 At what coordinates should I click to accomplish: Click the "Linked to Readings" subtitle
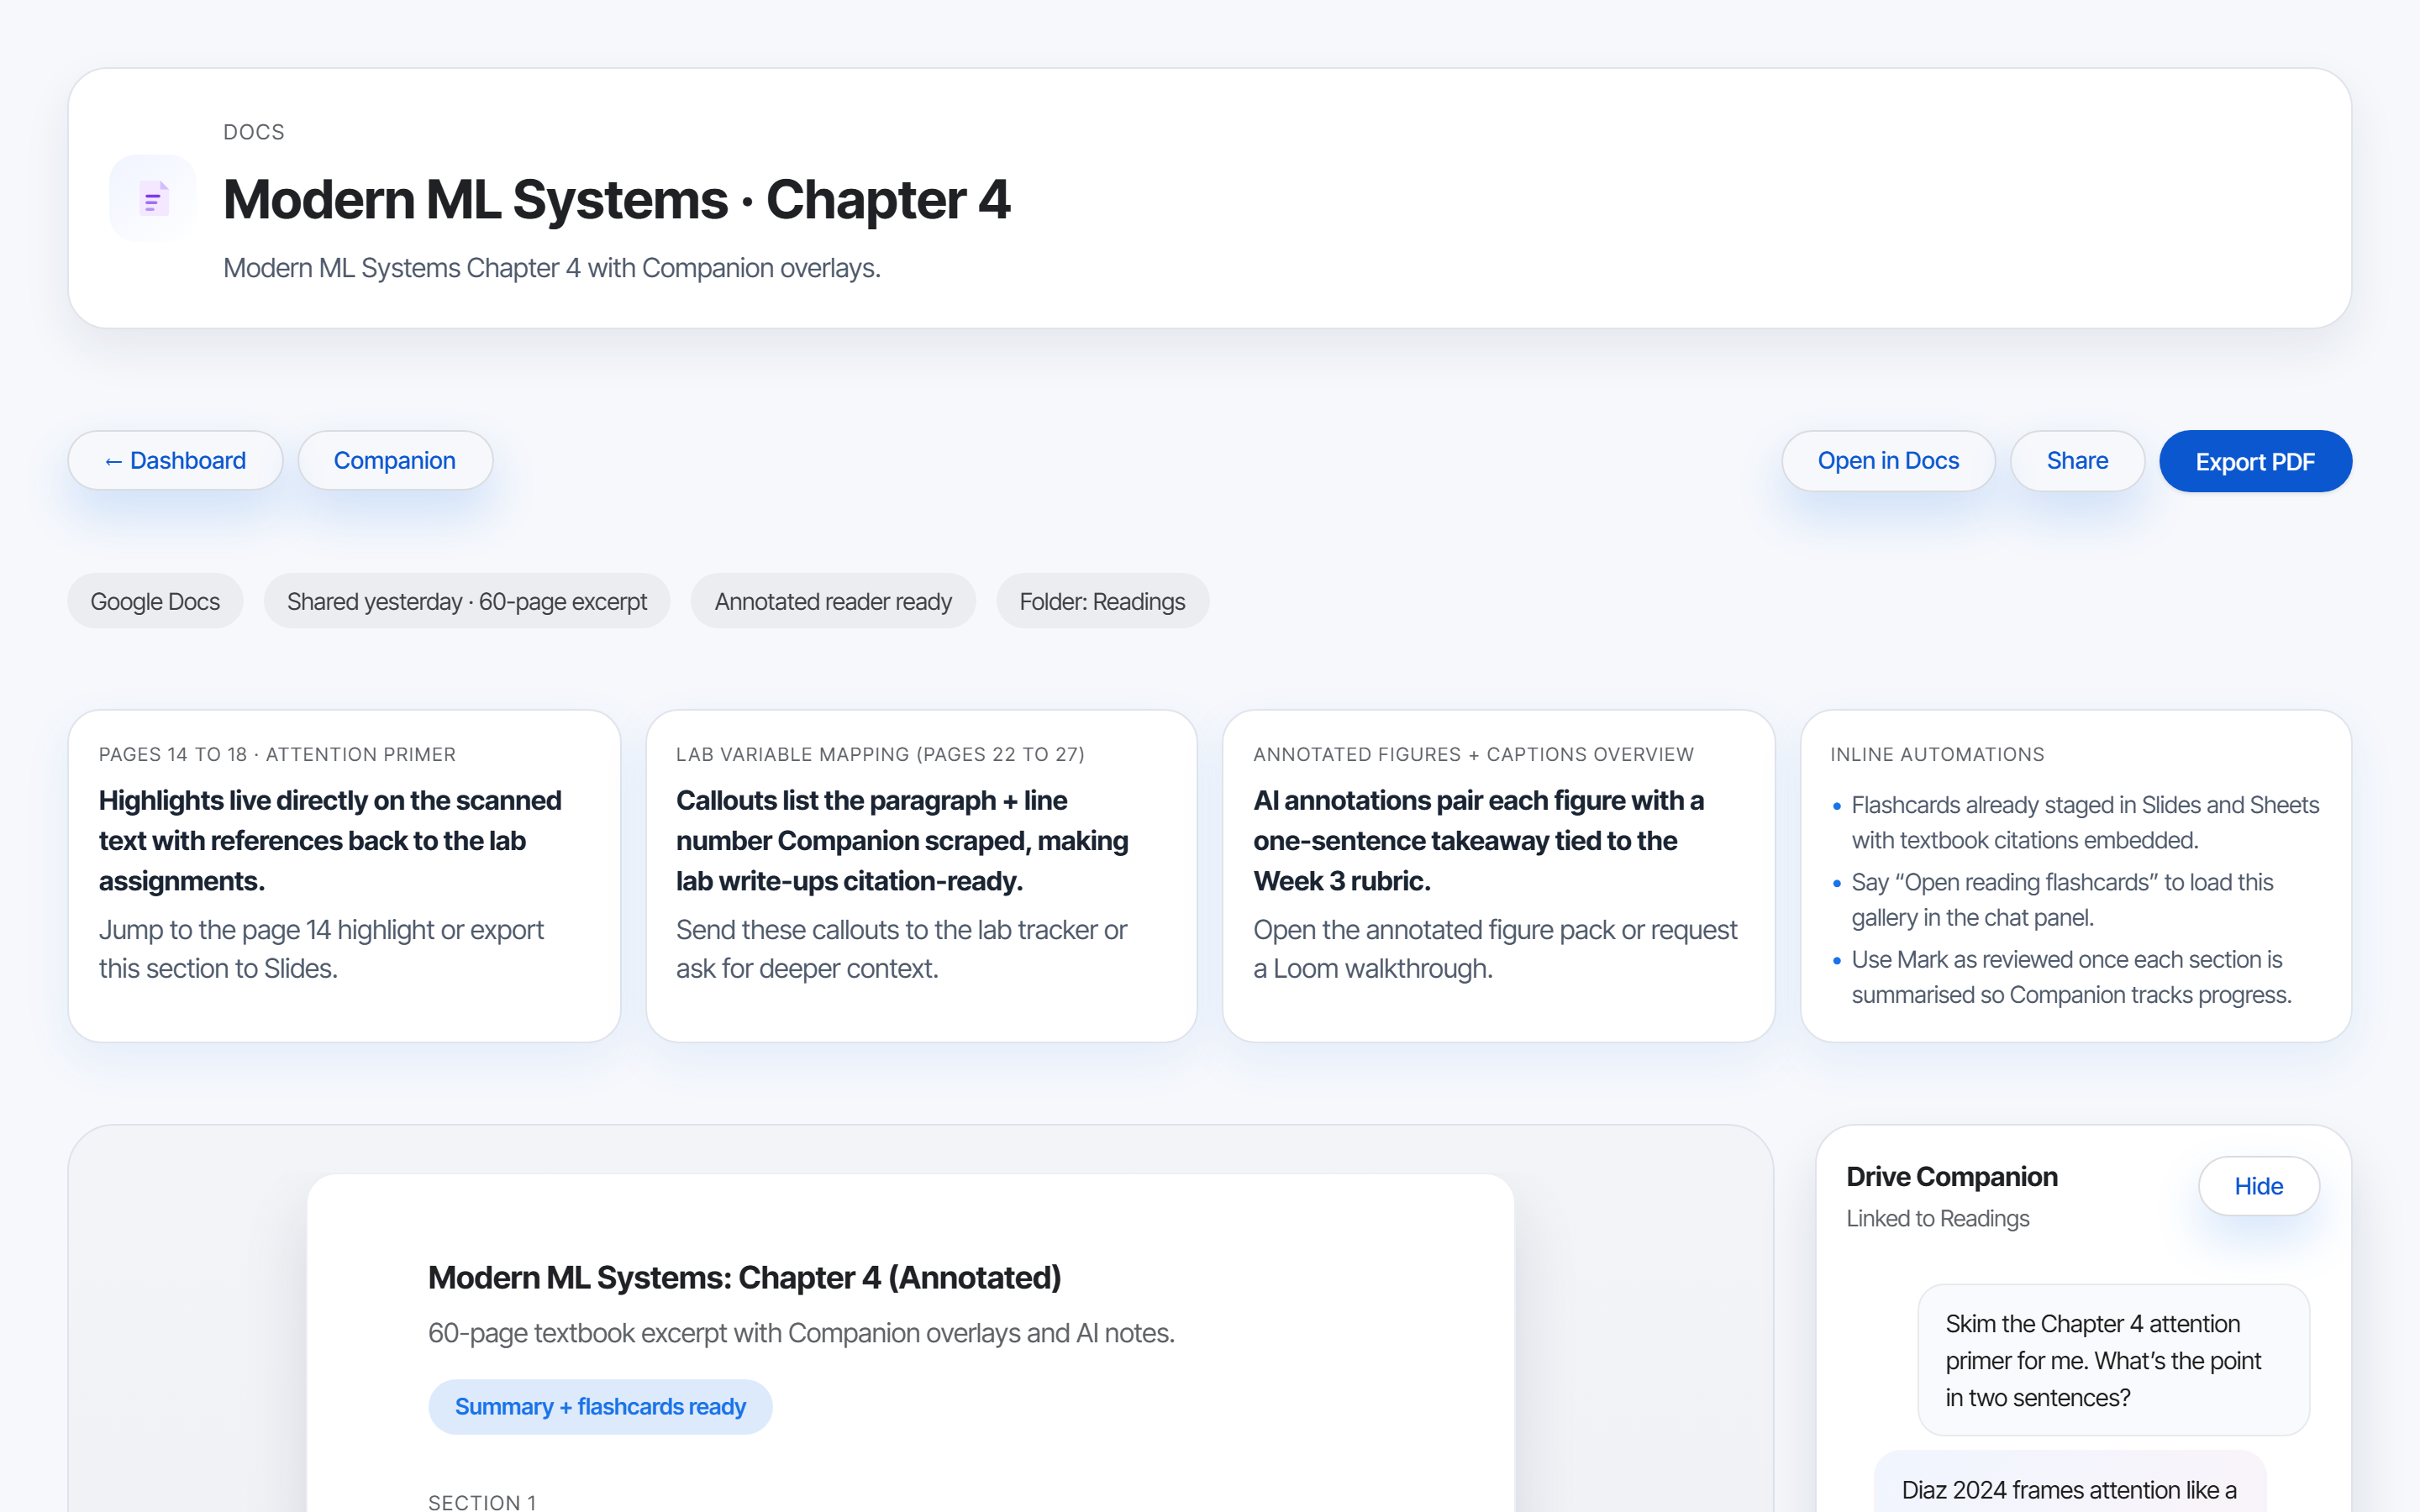(x=1937, y=1218)
